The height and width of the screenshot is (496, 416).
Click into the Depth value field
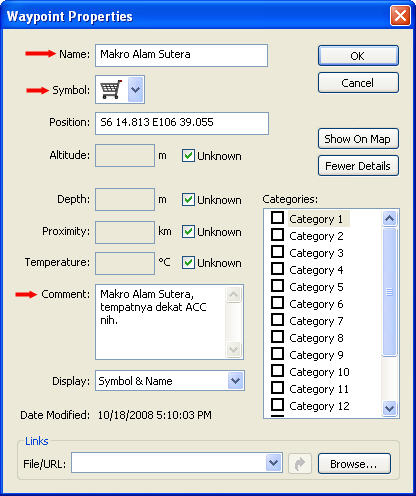tap(125, 199)
